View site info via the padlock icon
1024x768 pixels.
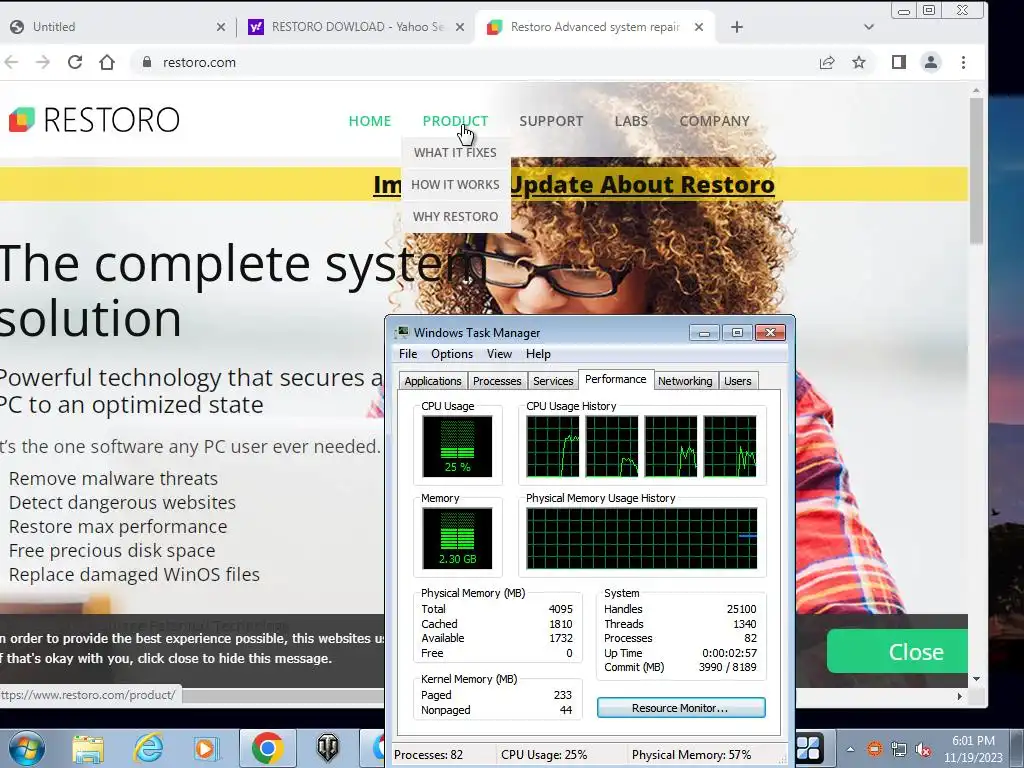pos(147,62)
